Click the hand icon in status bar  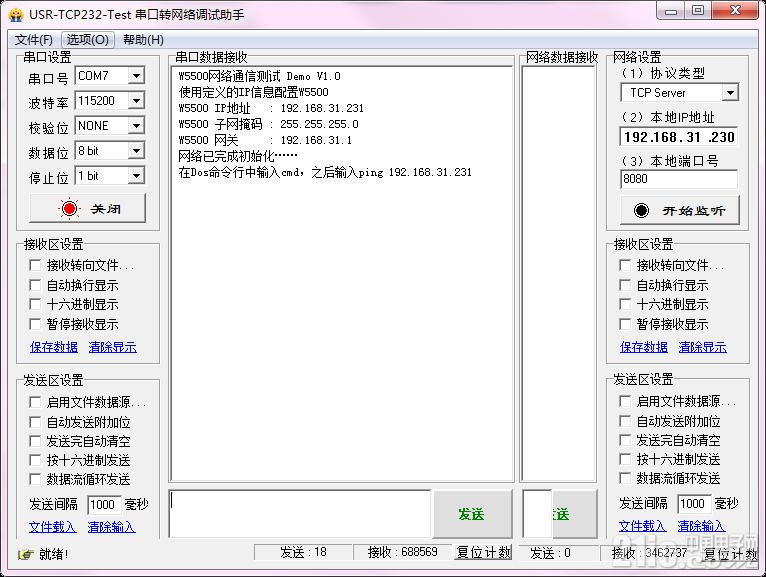tap(25, 555)
